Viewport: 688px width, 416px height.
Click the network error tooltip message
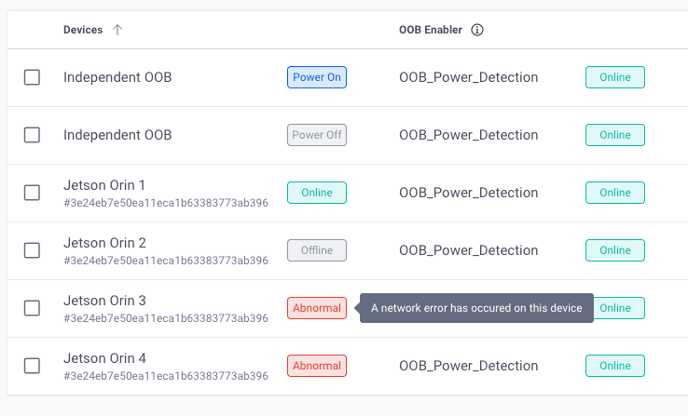[476, 308]
